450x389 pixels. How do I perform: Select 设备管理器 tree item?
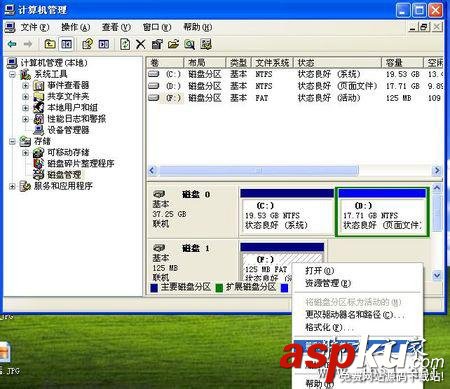click(x=68, y=130)
